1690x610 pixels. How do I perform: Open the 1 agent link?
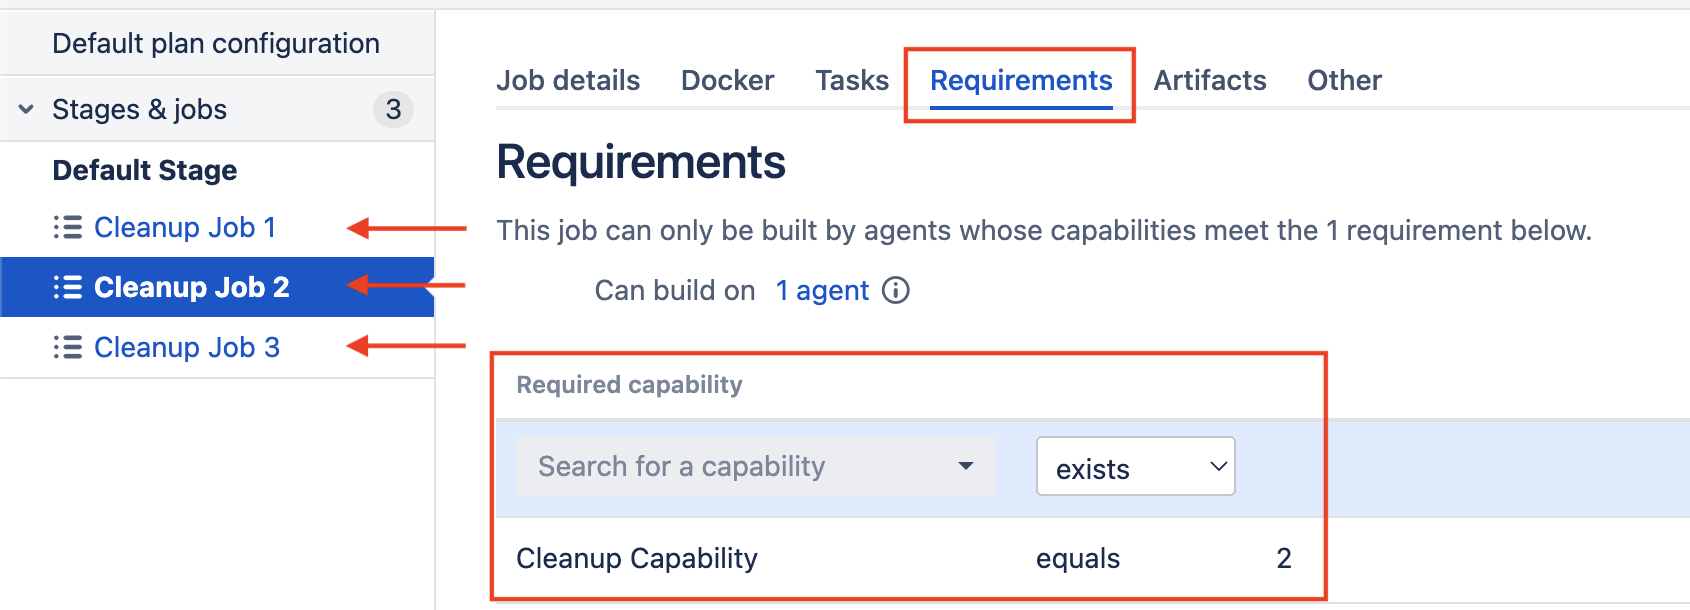(x=822, y=291)
